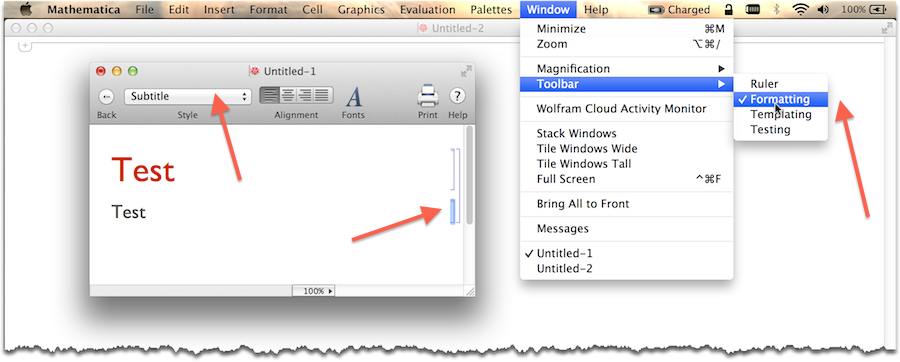Select justified alignment in the Alignment control

pos(323,95)
